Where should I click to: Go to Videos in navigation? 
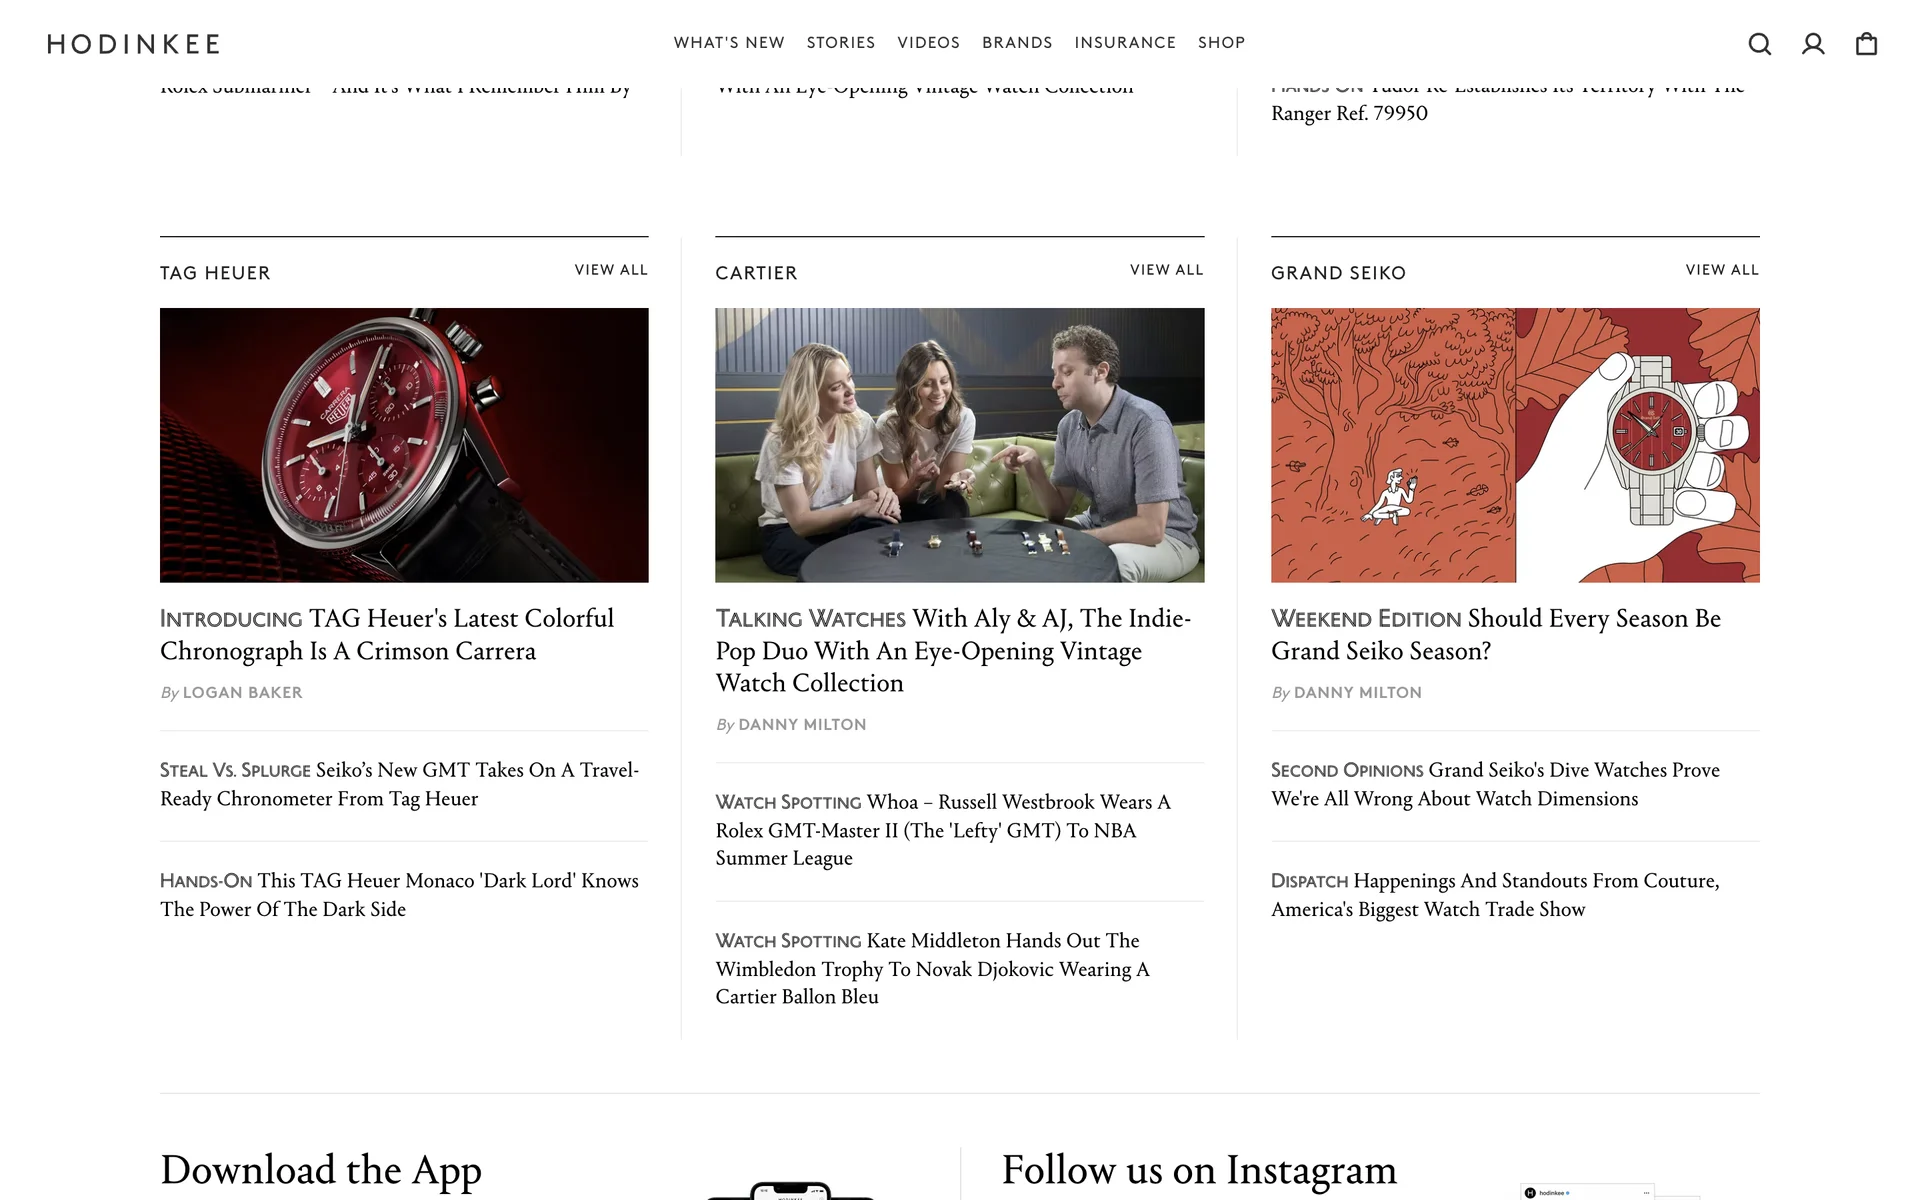(928, 43)
